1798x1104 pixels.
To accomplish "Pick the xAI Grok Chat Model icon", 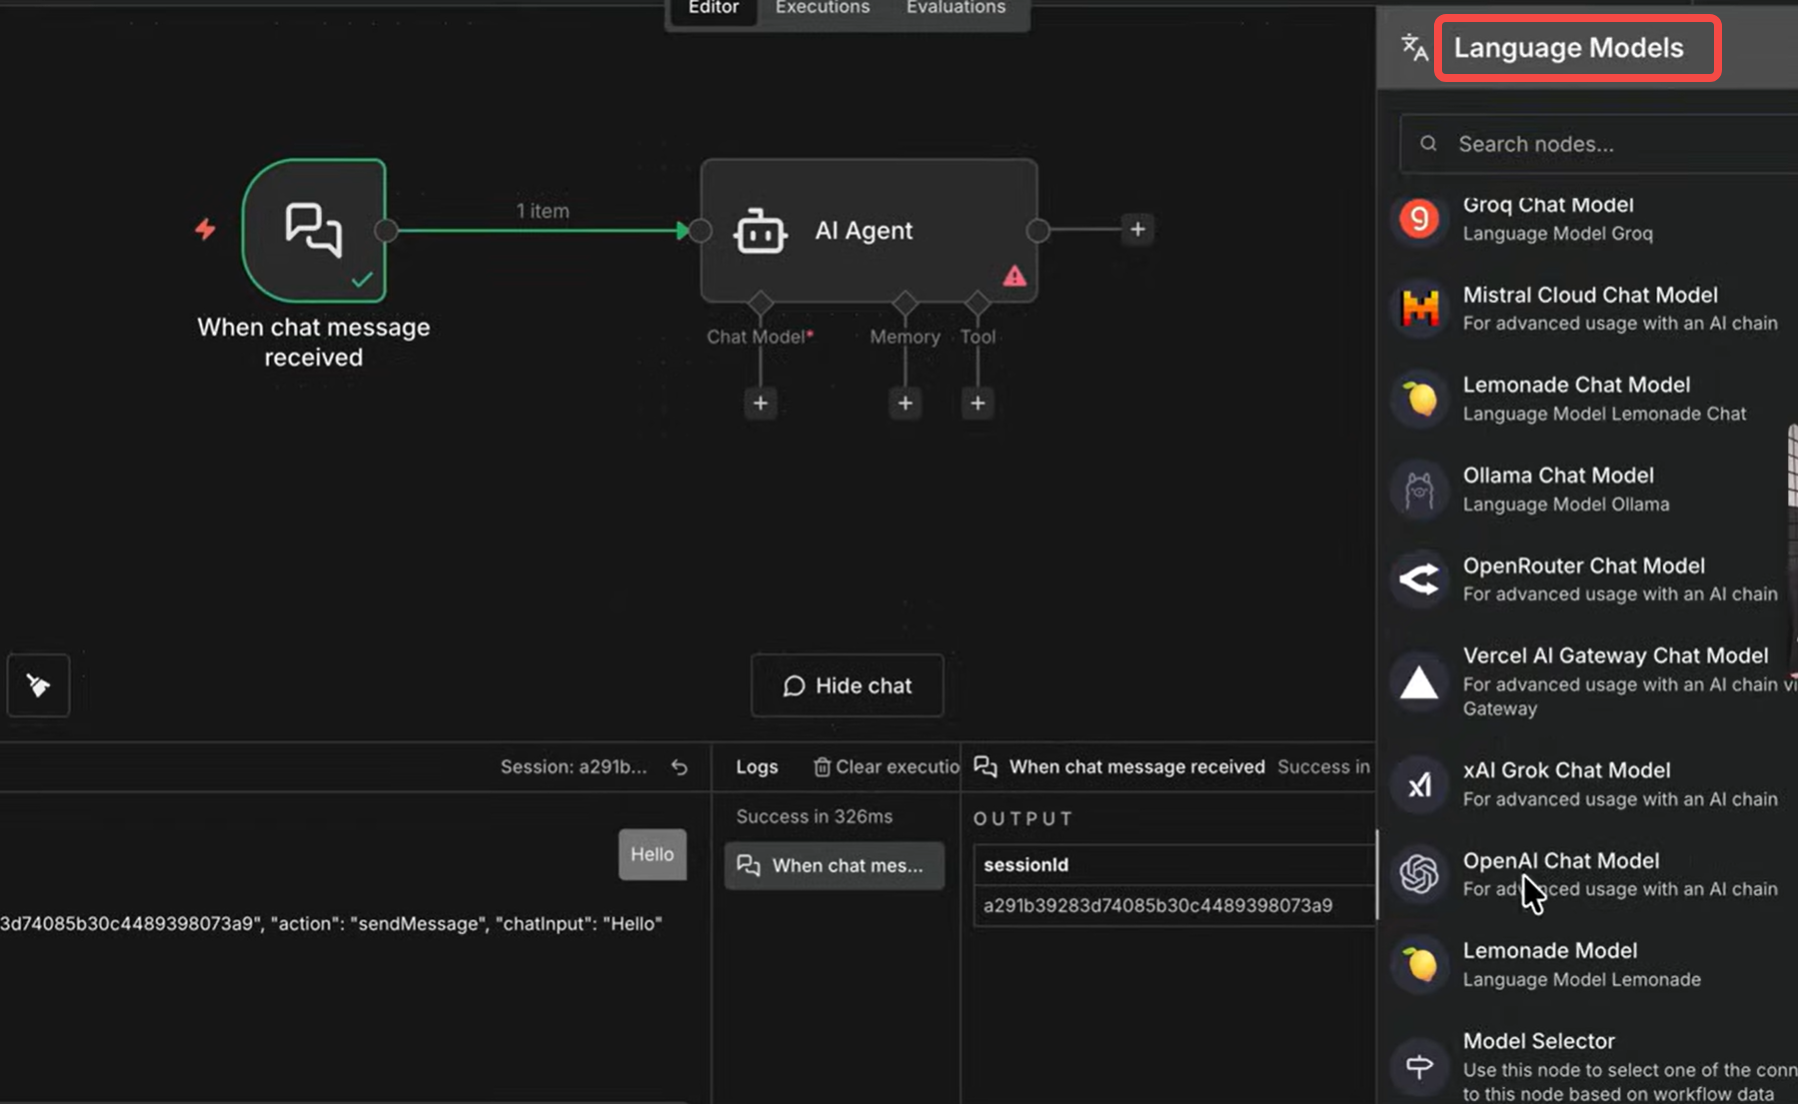I will 1419,785.
